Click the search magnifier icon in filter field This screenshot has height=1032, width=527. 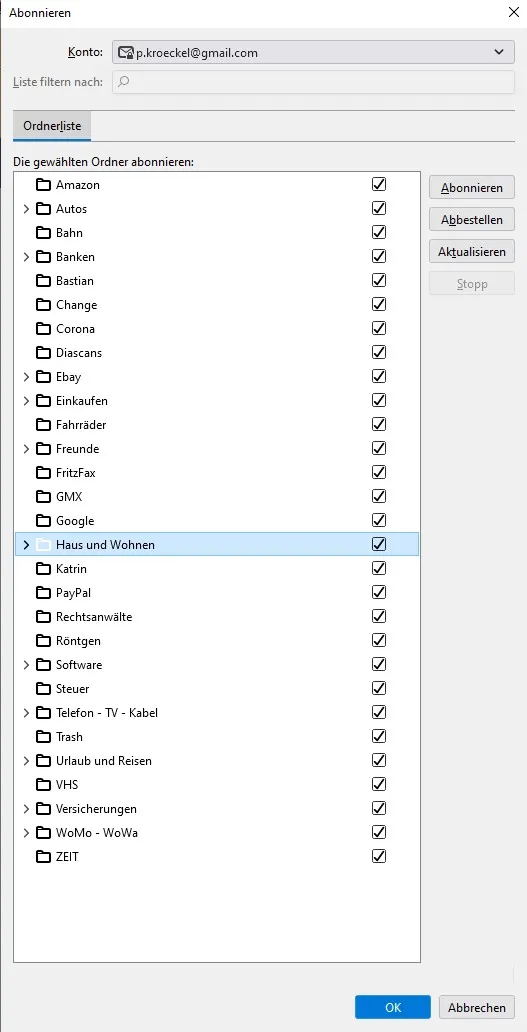tap(124, 82)
